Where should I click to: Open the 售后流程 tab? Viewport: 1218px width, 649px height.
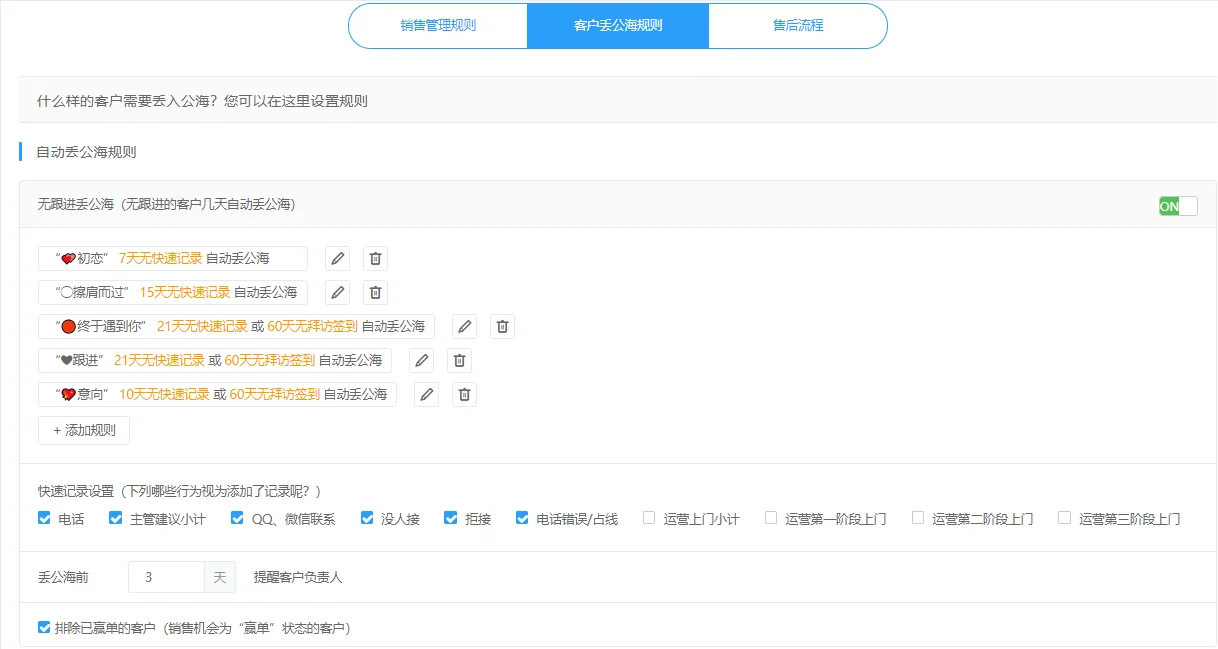pos(797,25)
